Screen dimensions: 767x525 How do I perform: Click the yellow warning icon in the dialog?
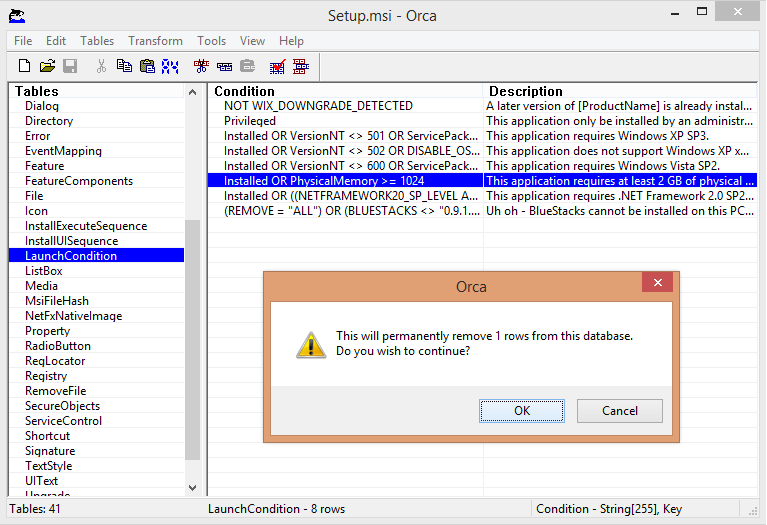(311, 344)
